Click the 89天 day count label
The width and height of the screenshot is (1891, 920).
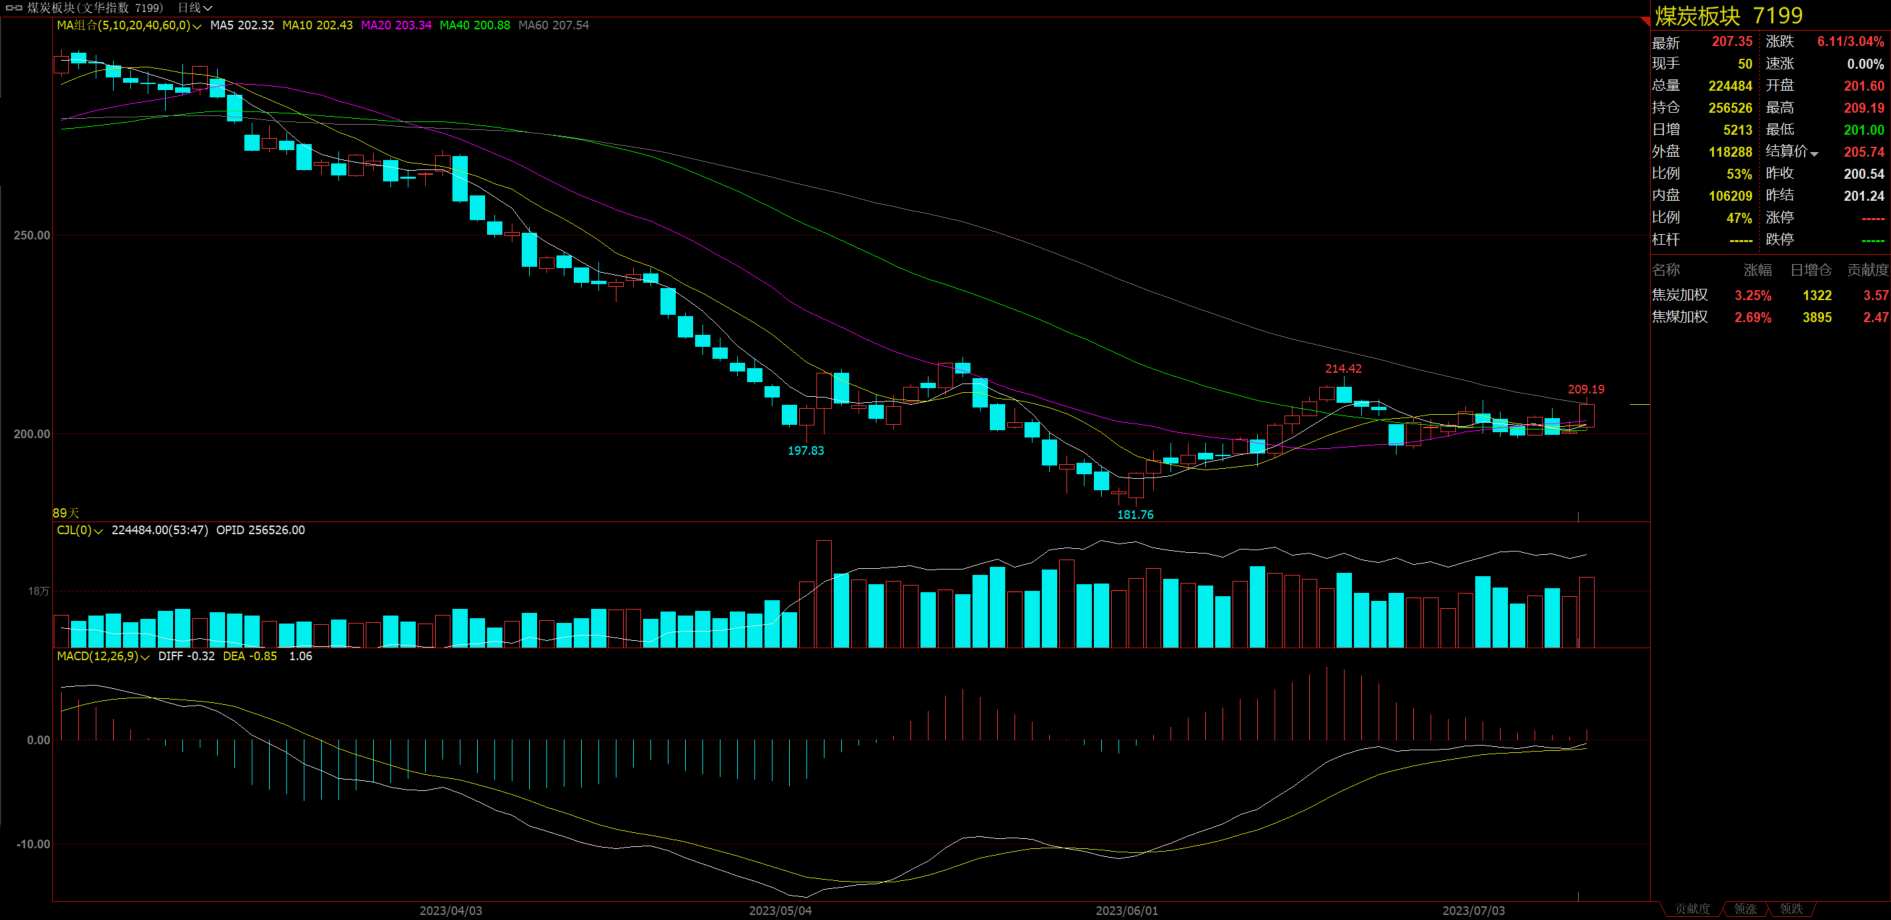pos(66,513)
